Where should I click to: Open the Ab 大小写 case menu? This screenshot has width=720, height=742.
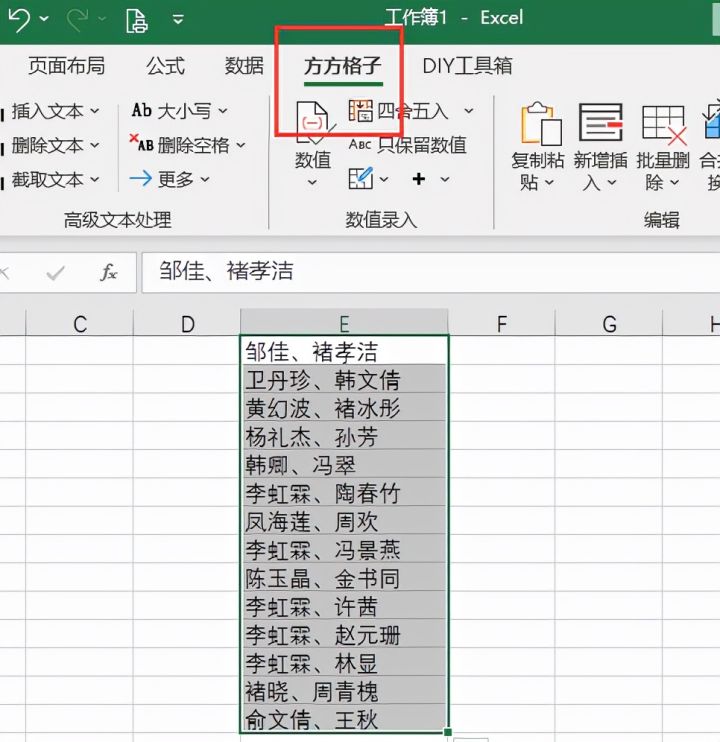[180, 111]
